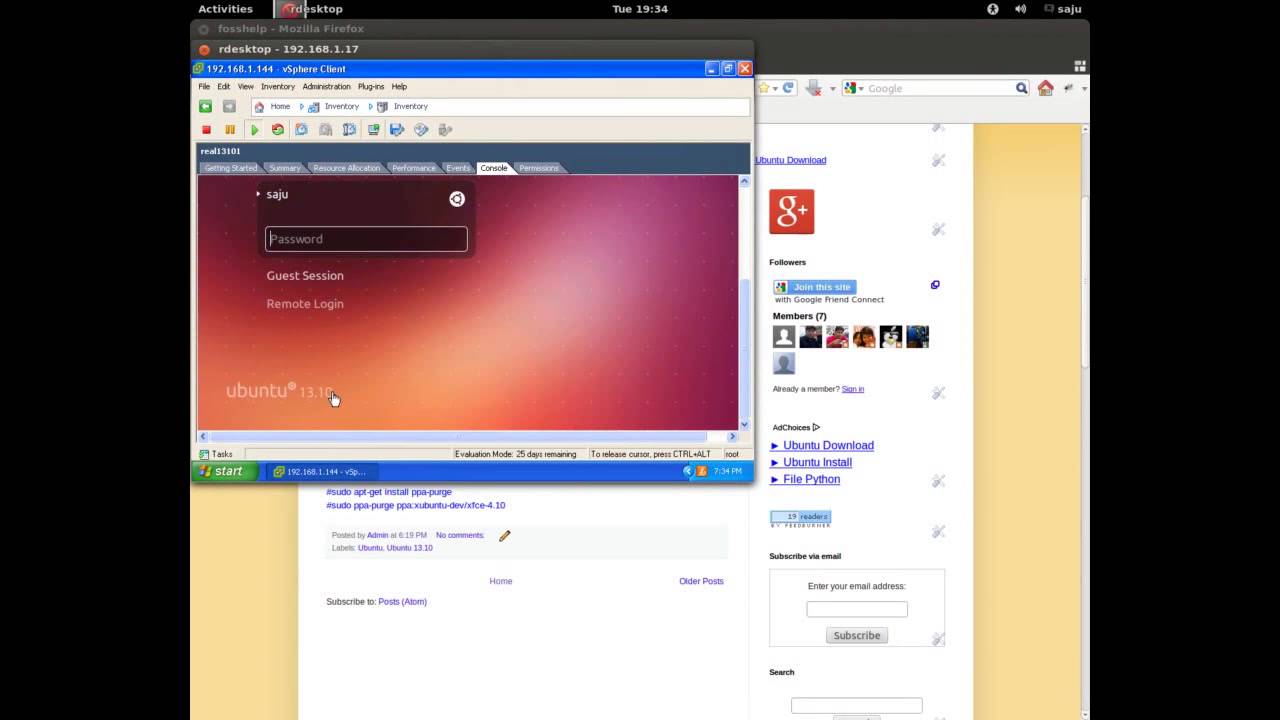Open the Inventory menu in vSphere Client
This screenshot has height=720, width=1280.
point(278,87)
